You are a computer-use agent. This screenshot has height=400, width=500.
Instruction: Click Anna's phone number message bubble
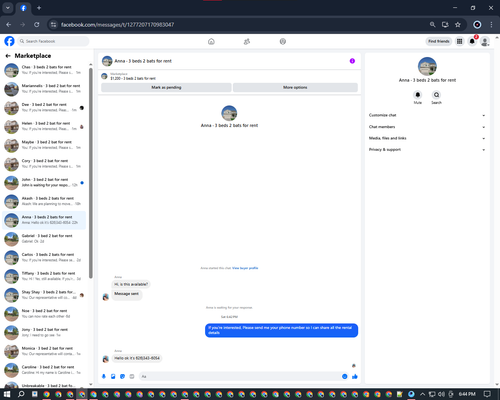tap(137, 358)
